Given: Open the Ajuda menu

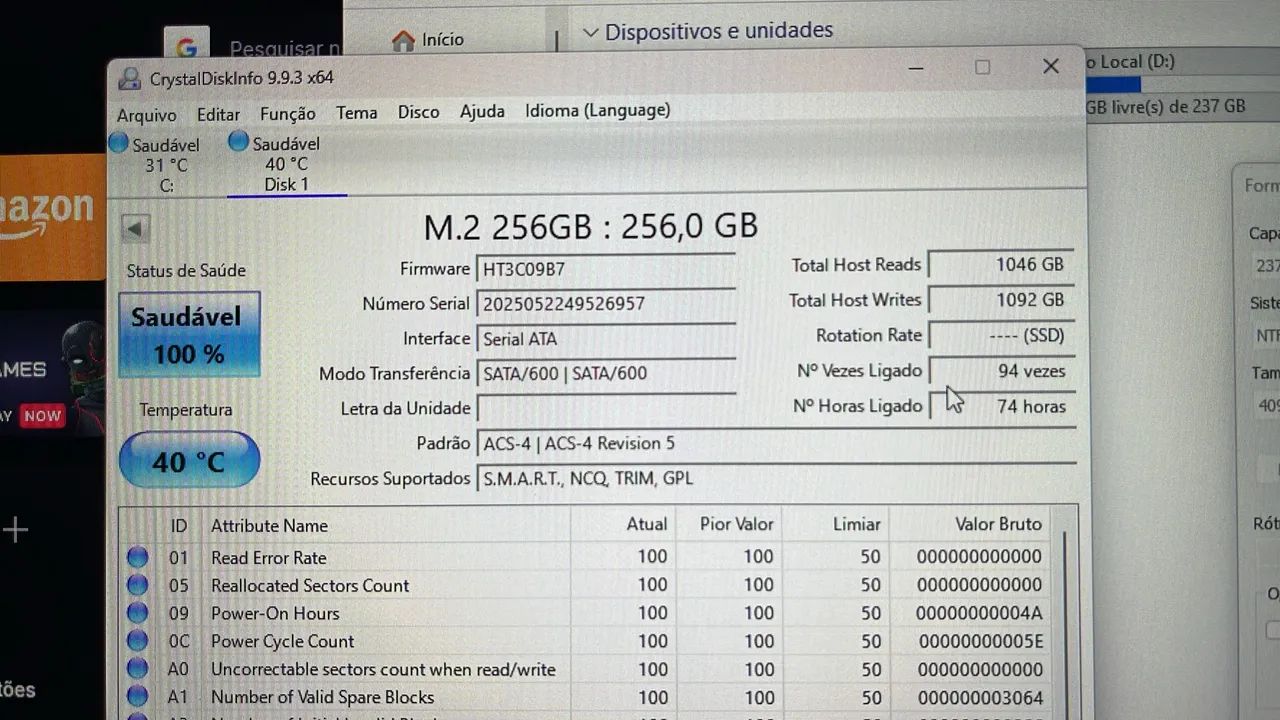Looking at the screenshot, I should point(482,111).
